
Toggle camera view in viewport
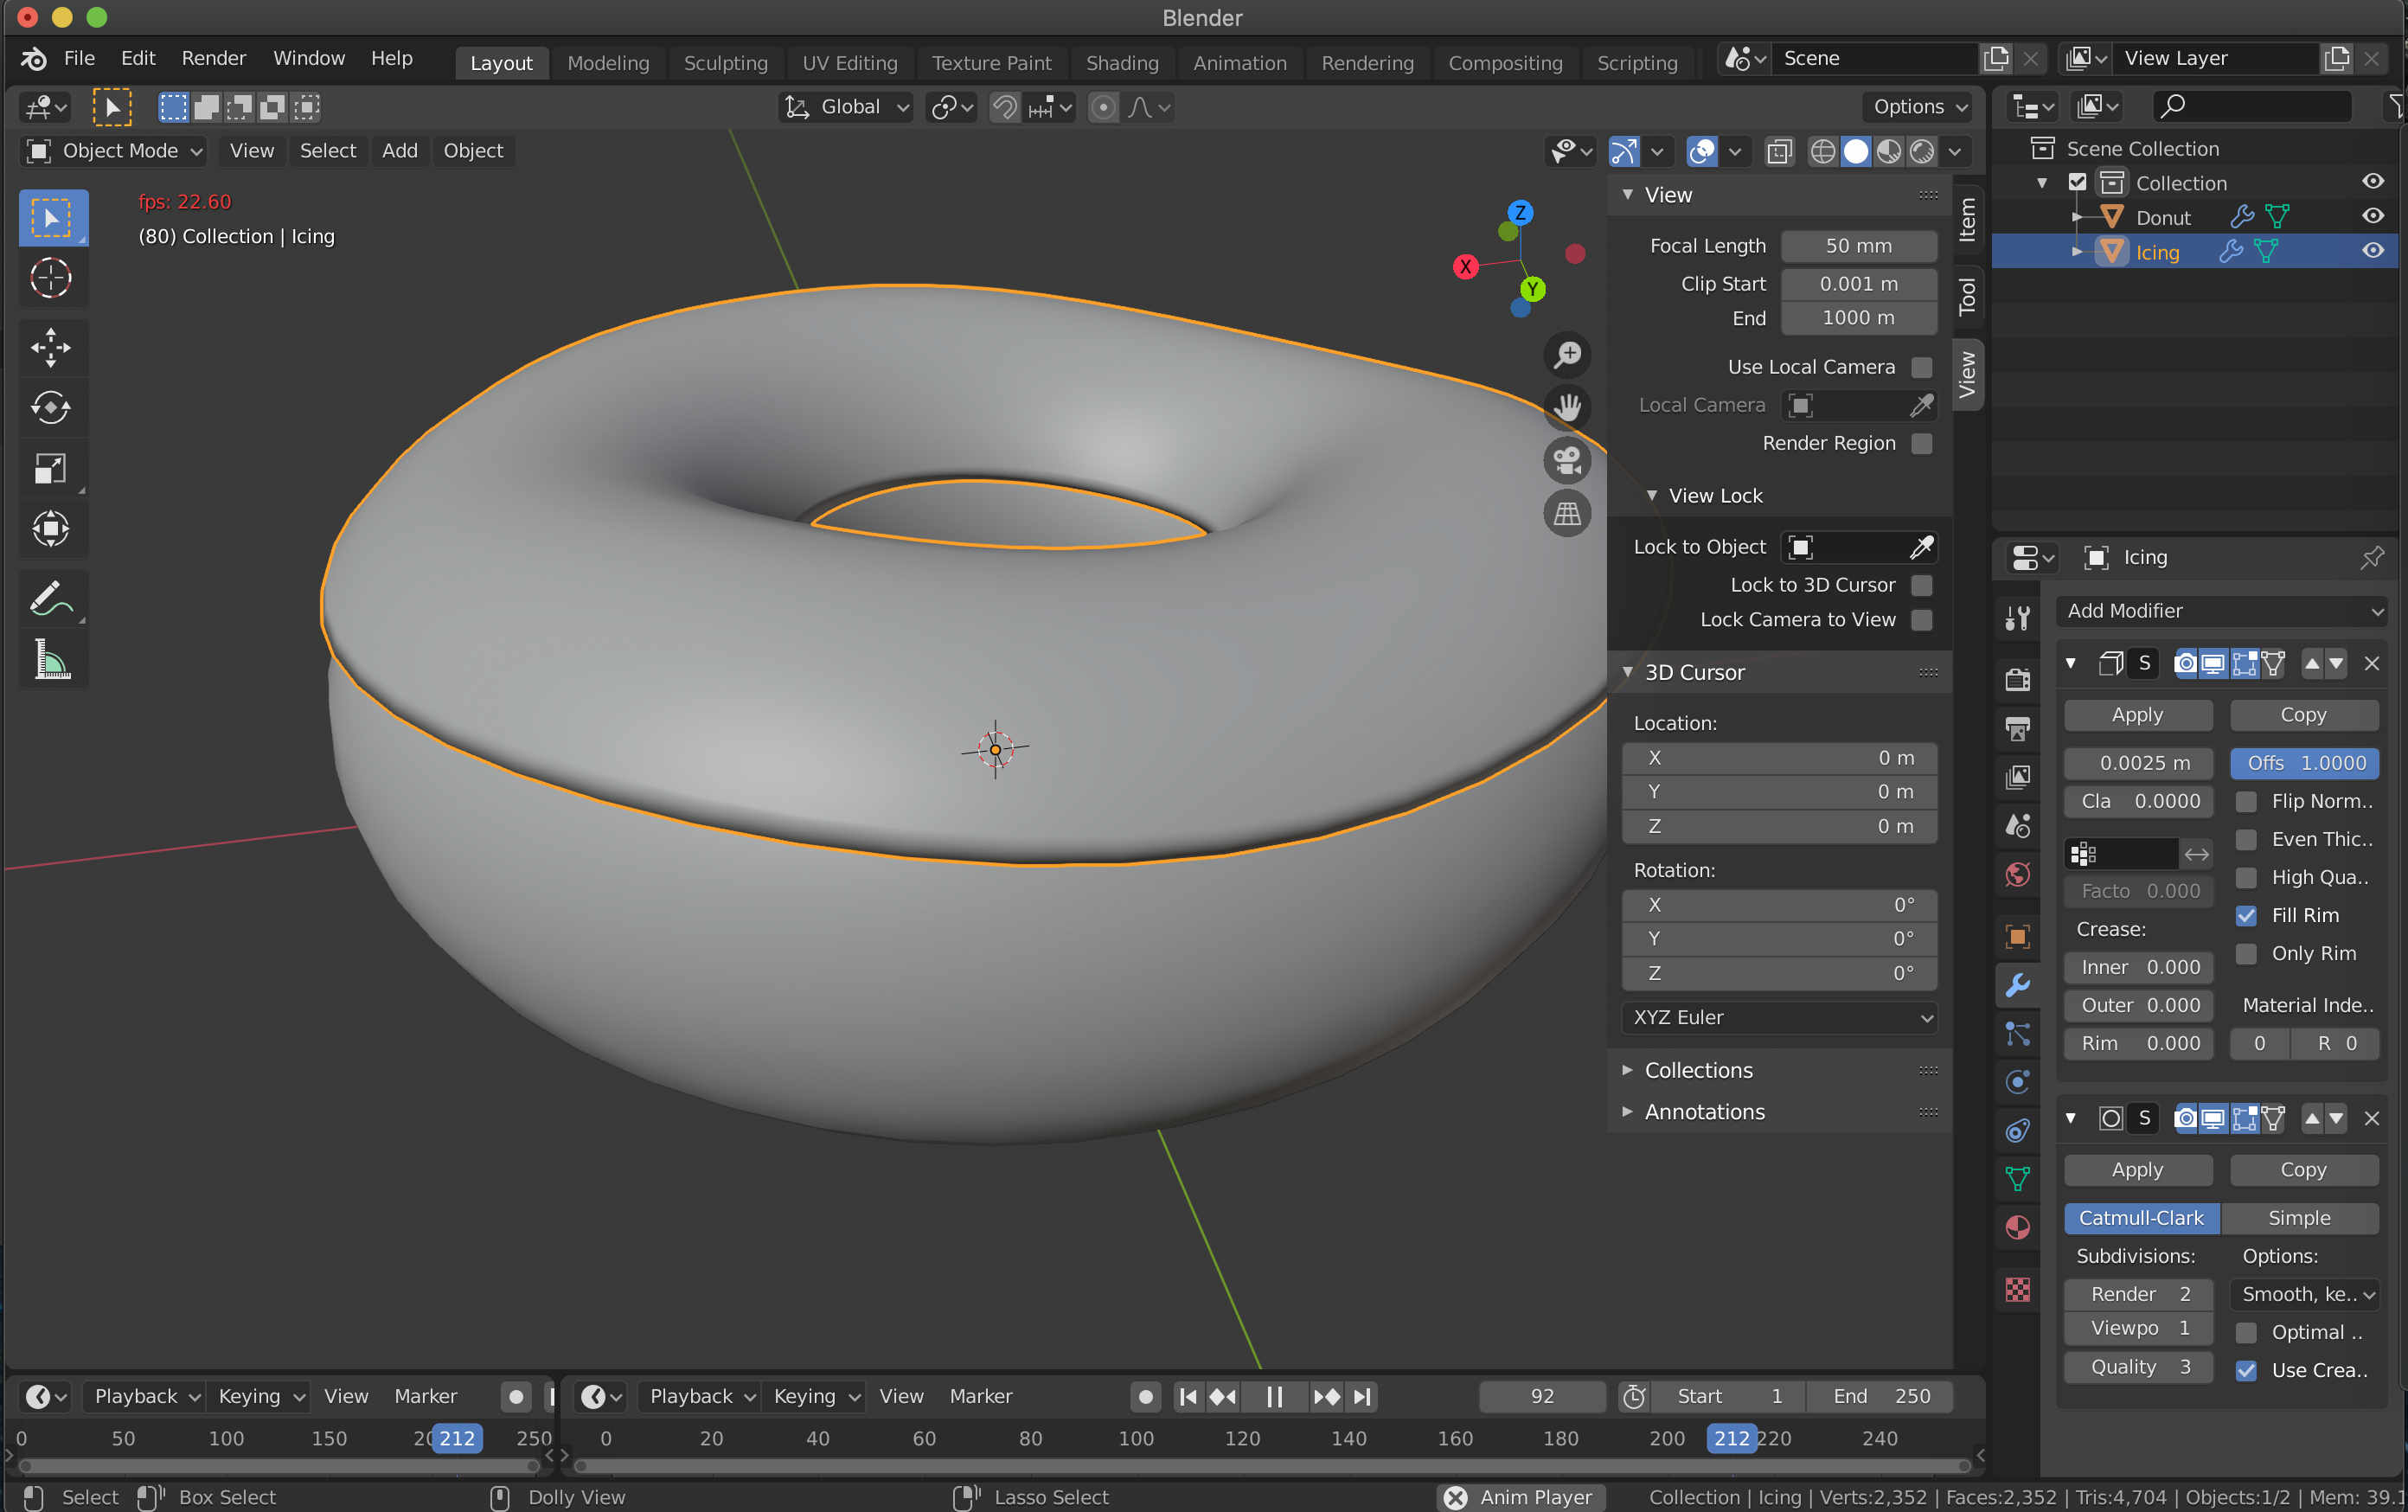1567,460
